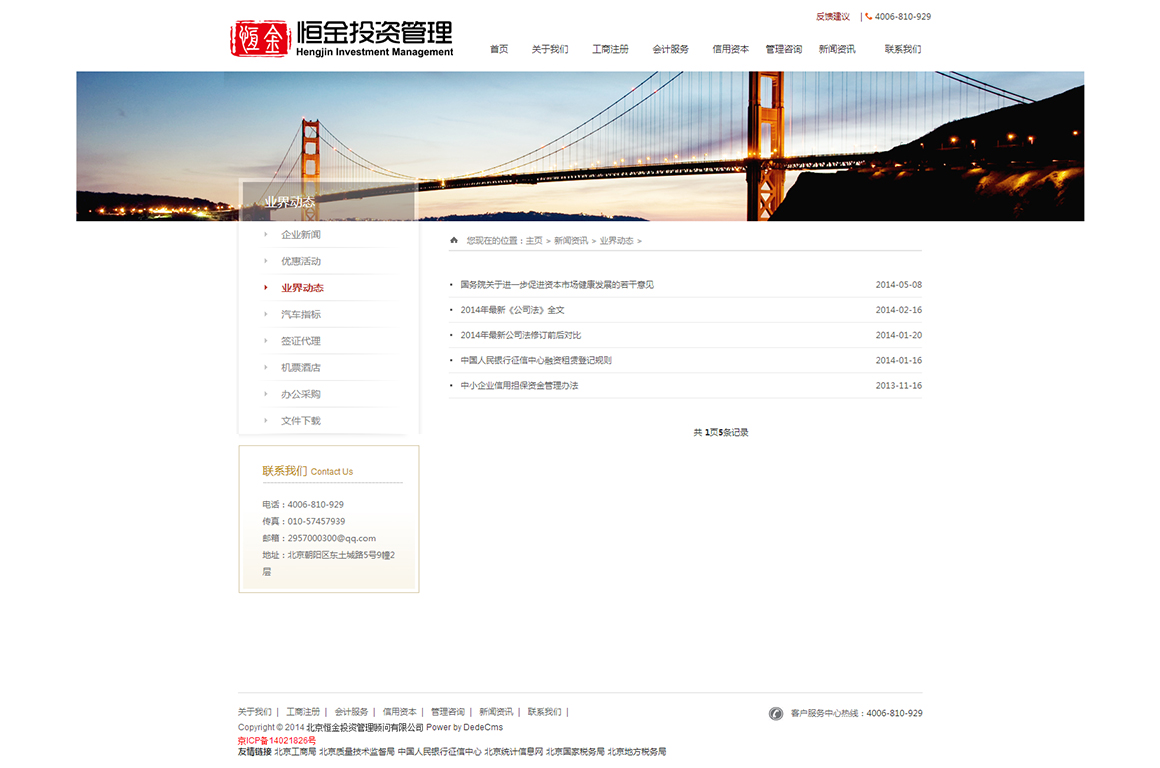The width and height of the screenshot is (1160, 768).
Task: Open 联系我们 in main navigation
Action: click(x=903, y=49)
